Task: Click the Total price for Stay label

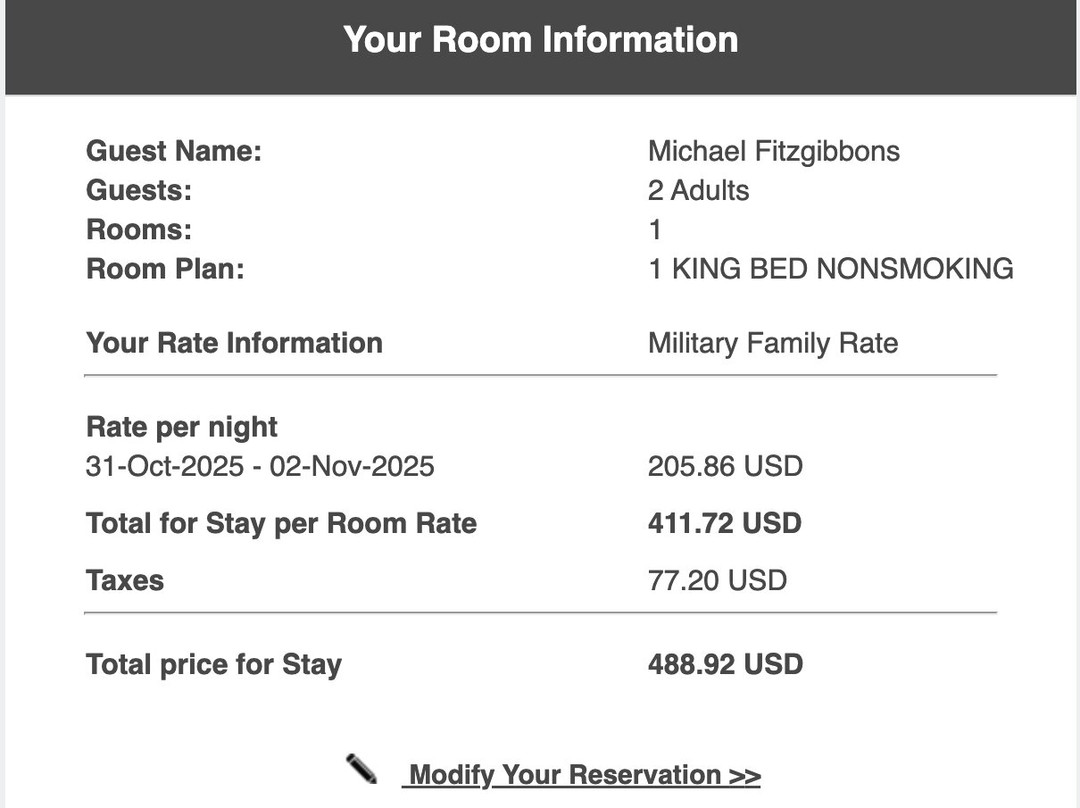Action: (x=214, y=664)
